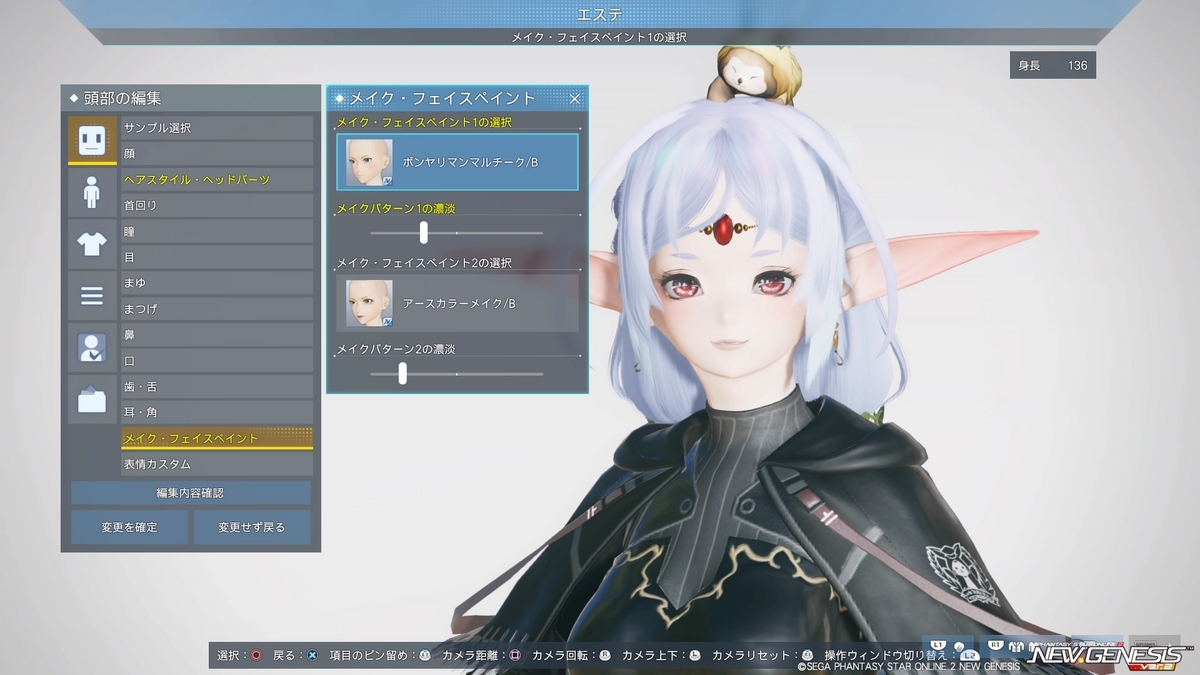Viewport: 1200px width, 675px height.
Task: Open ヘアスタイル・ヘッドパーツ entry
Action: coord(217,180)
